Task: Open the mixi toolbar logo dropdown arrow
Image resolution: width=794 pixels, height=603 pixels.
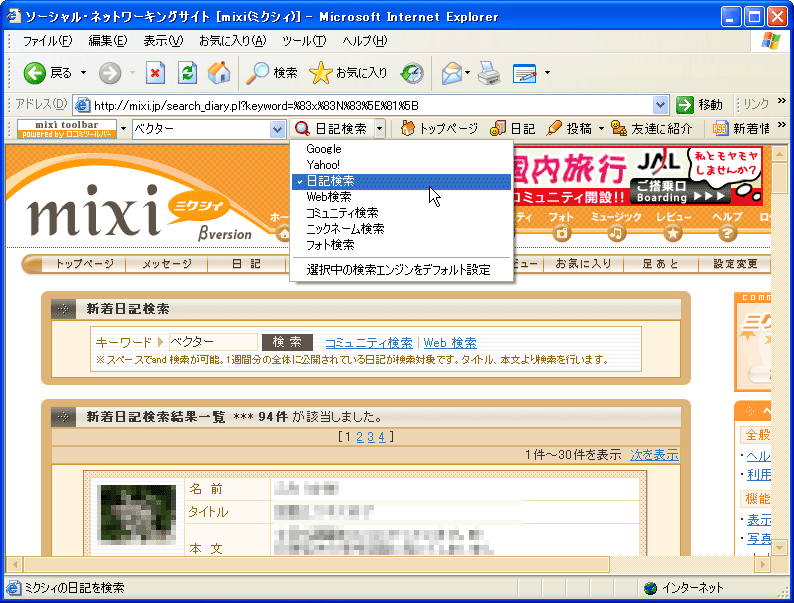Action: pyautogui.click(x=123, y=129)
